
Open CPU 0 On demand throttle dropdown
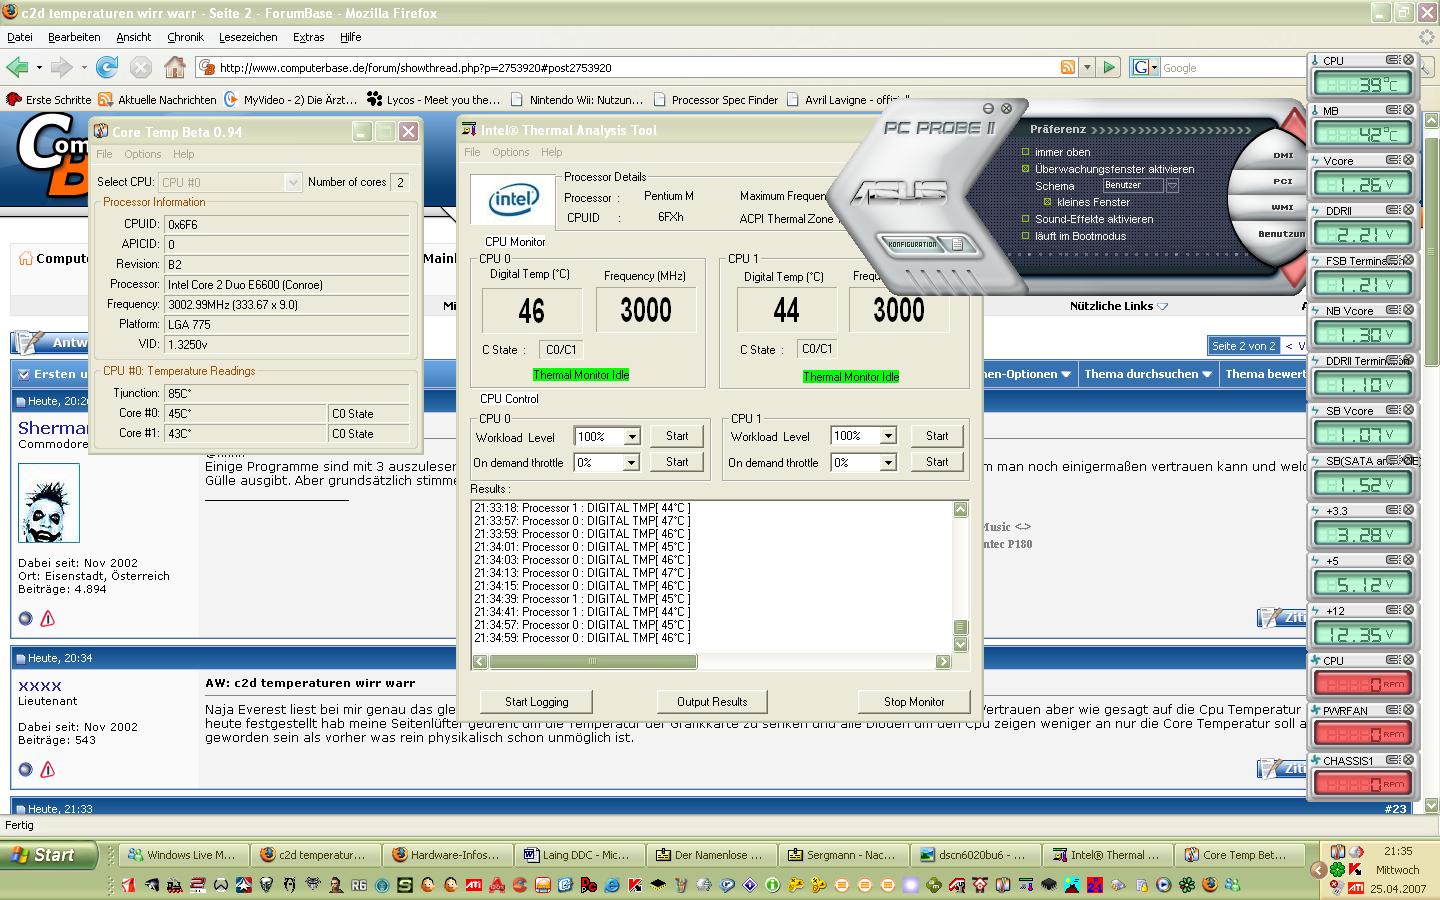click(631, 463)
